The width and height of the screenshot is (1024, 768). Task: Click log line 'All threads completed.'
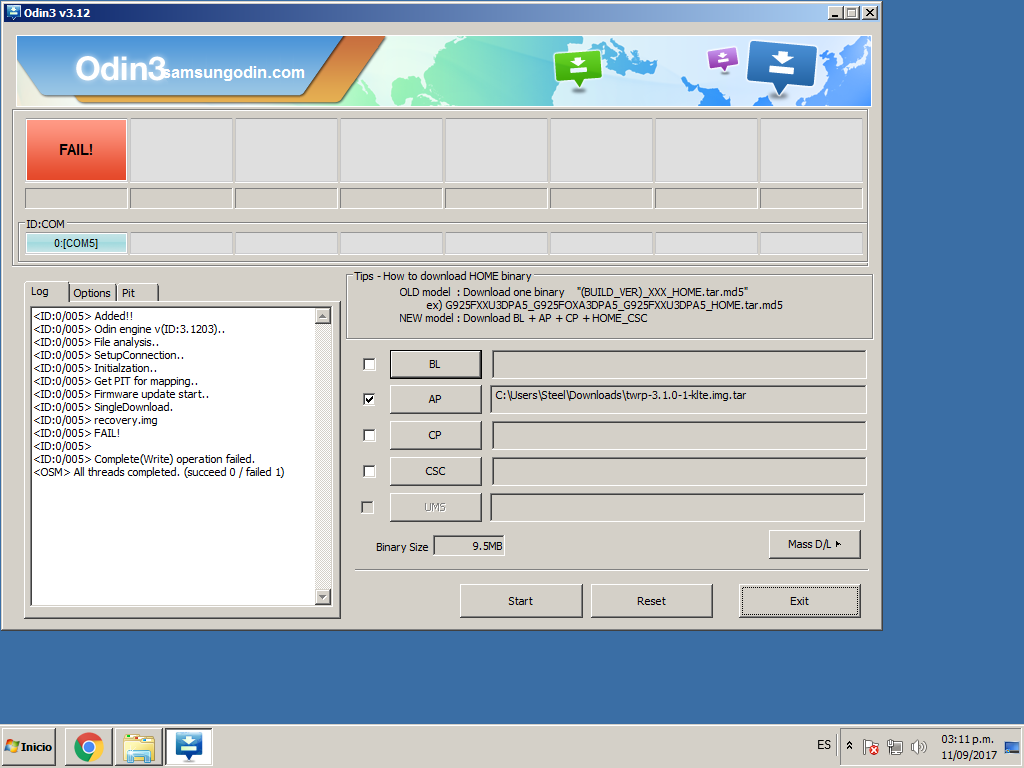(x=159, y=472)
